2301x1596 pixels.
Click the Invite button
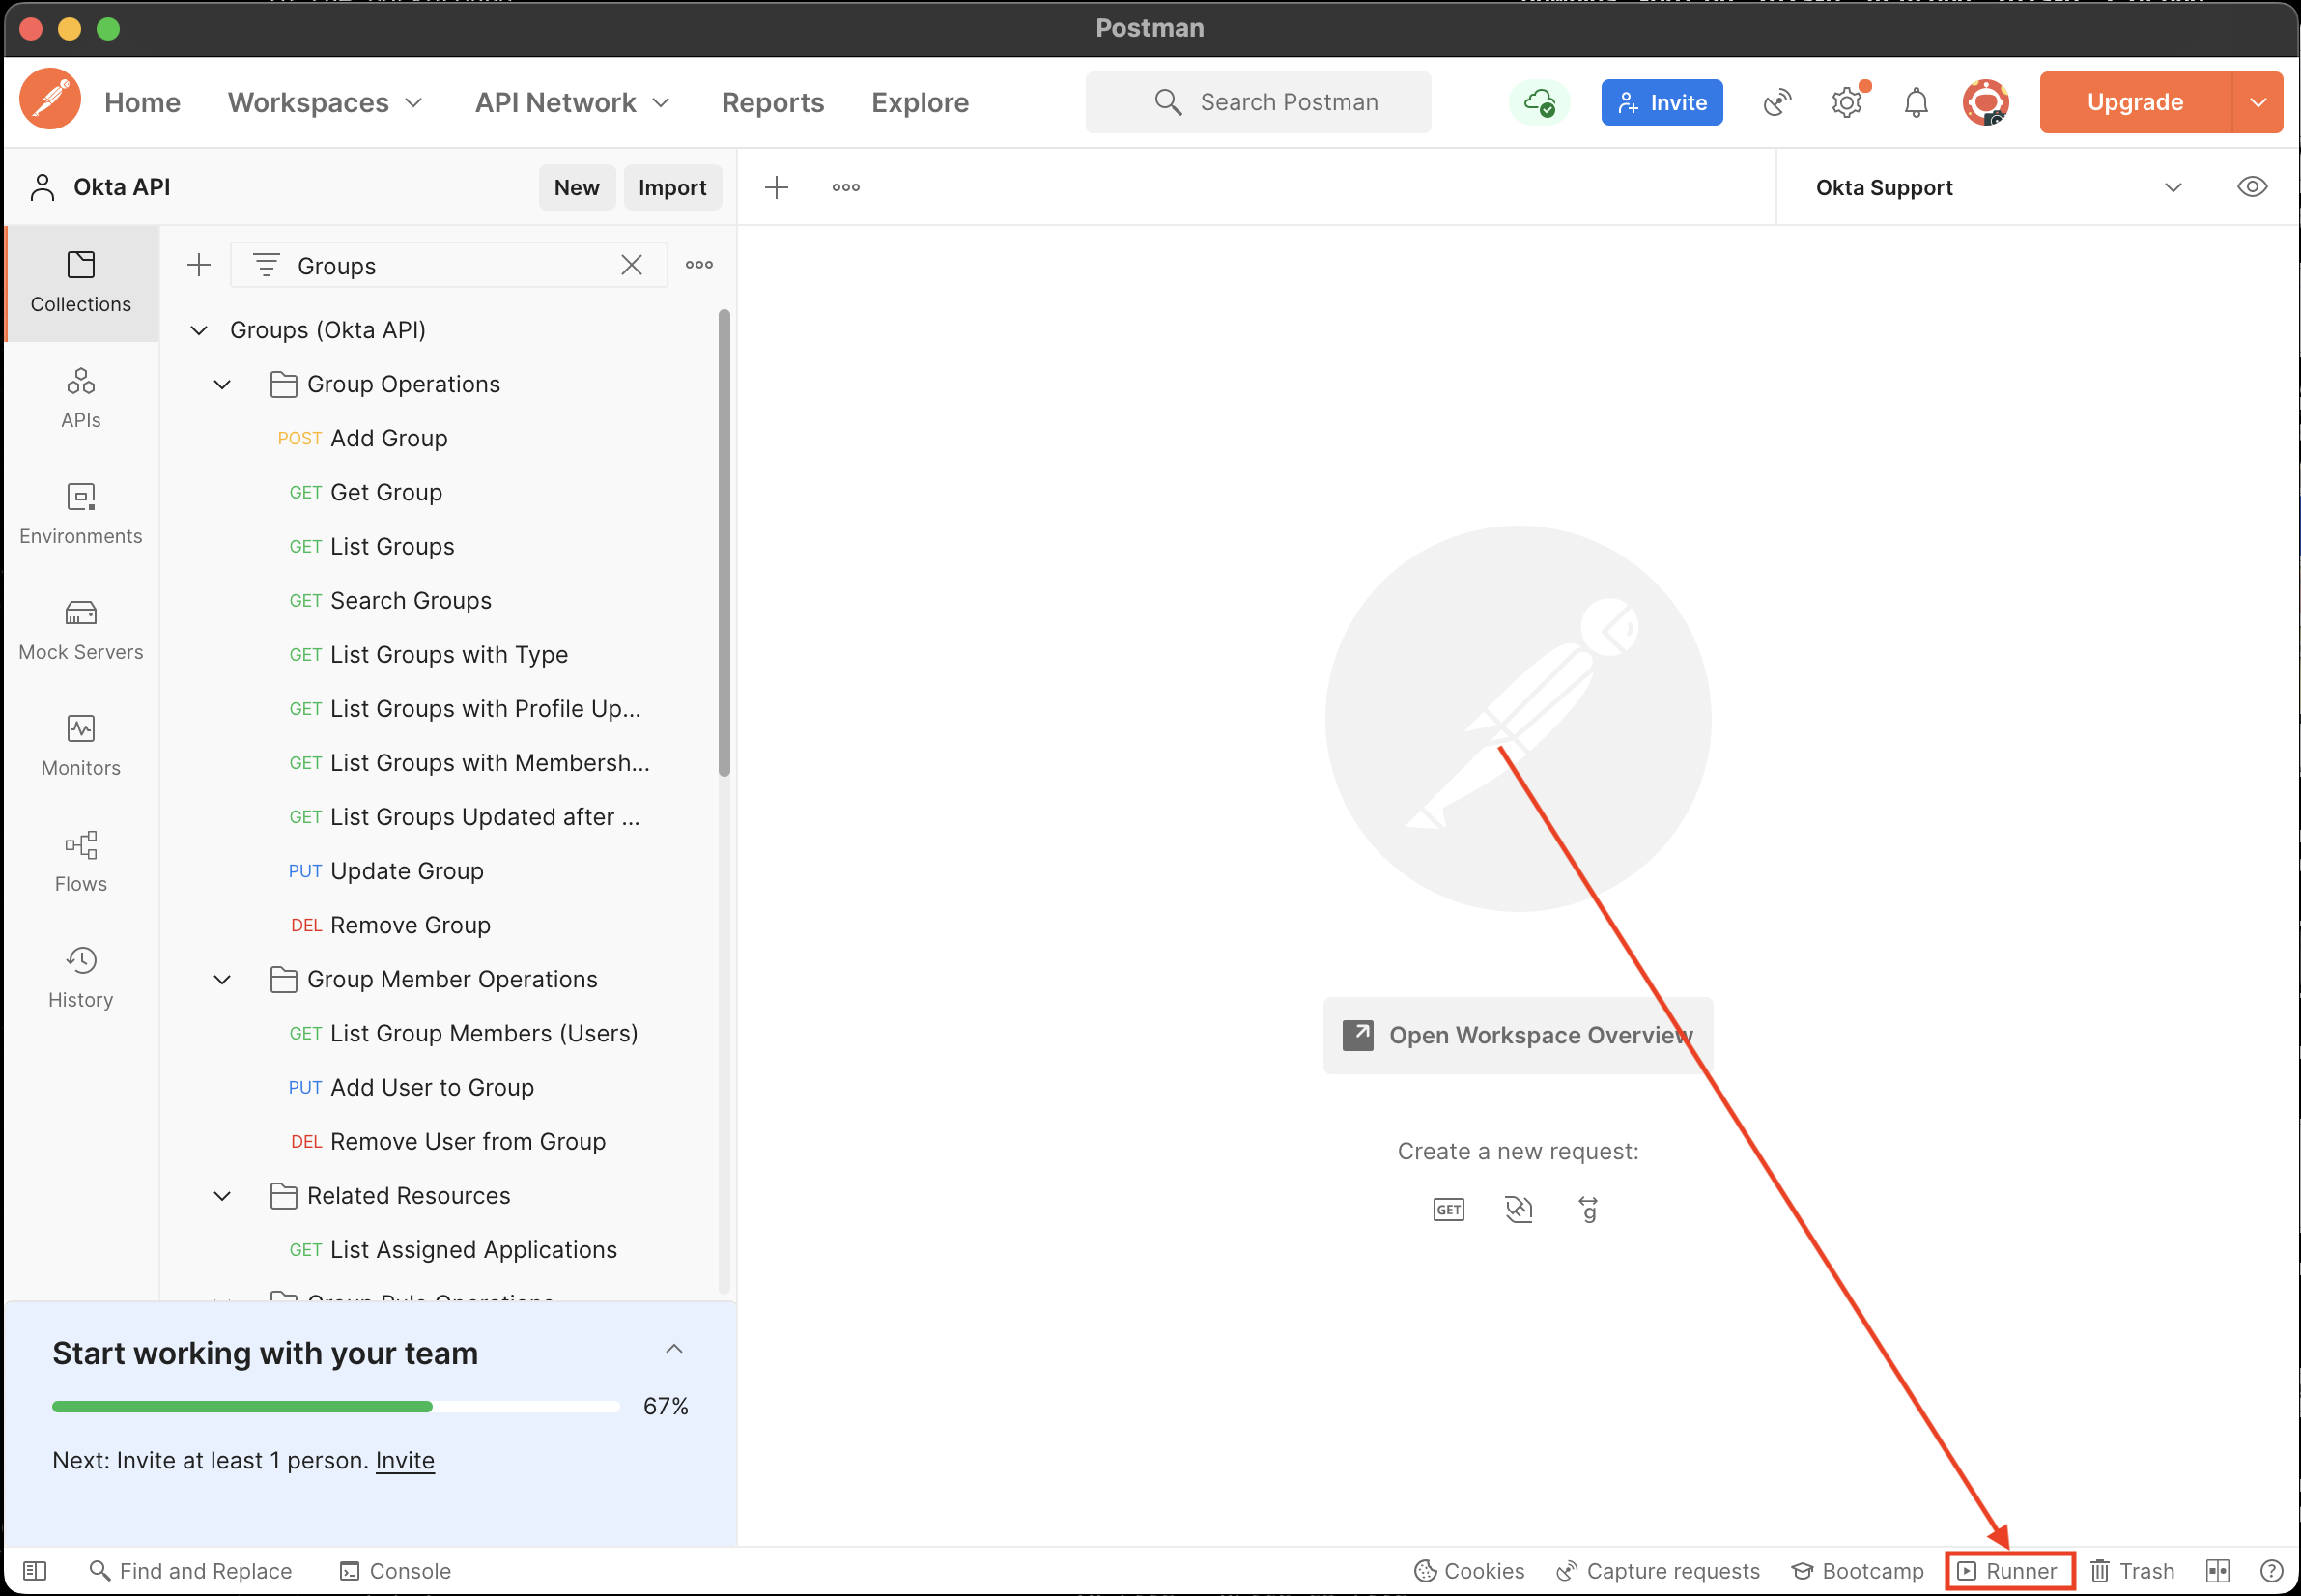[1661, 102]
